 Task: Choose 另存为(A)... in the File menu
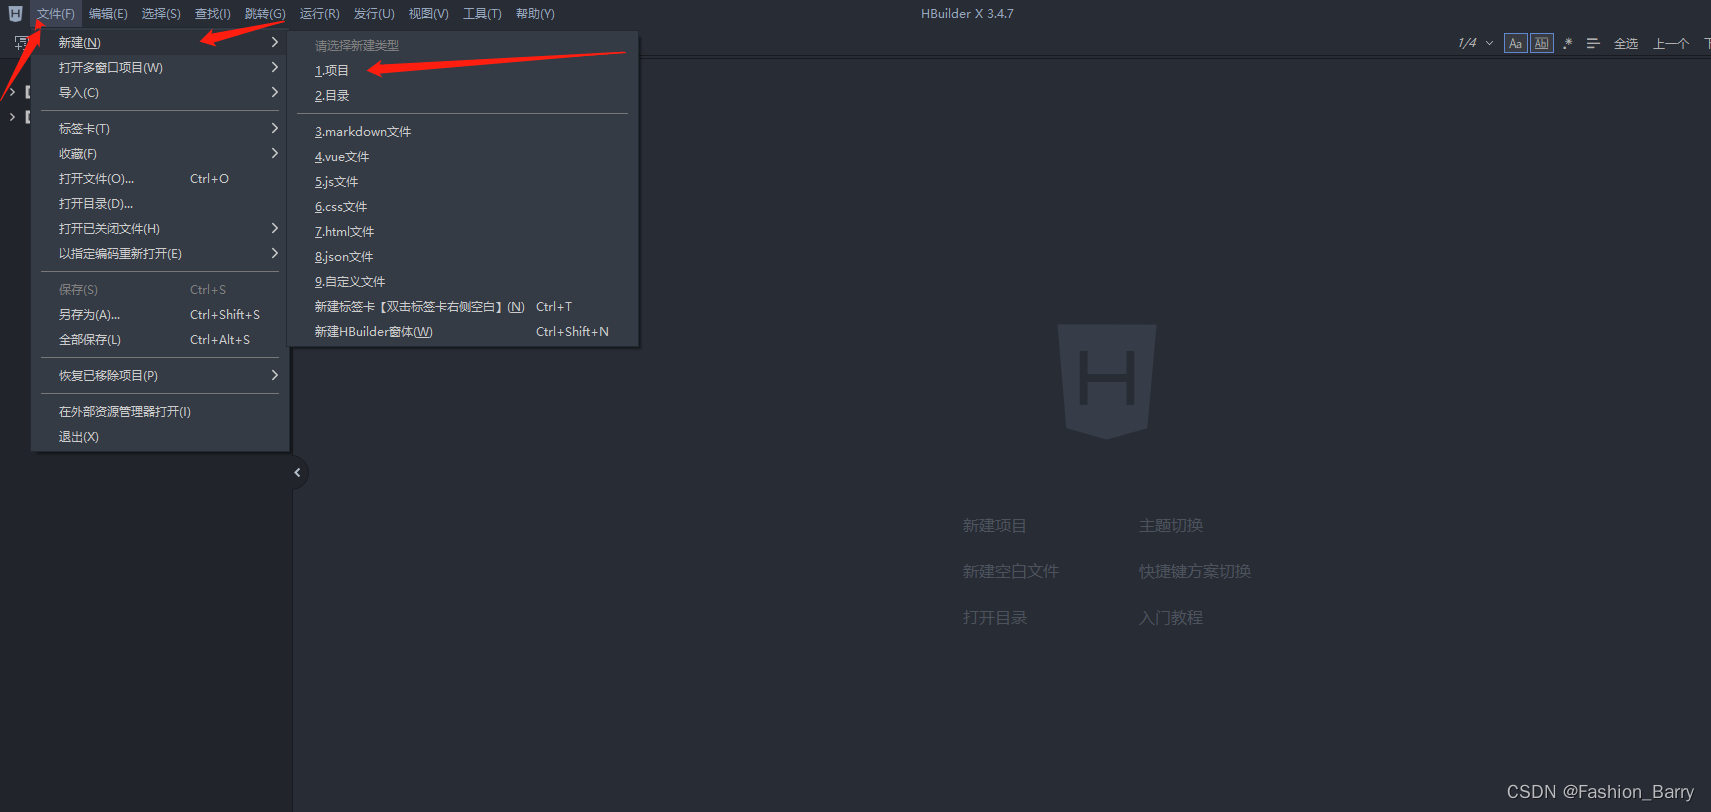[x=161, y=315]
